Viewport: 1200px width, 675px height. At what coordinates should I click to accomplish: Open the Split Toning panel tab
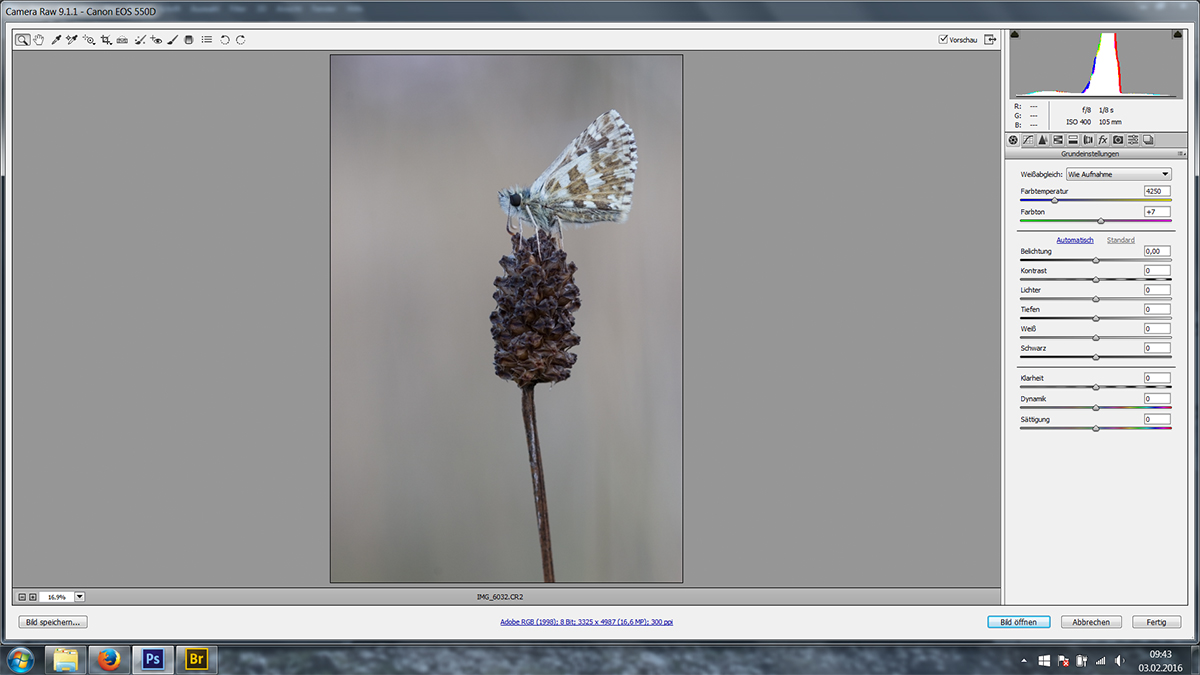point(1073,140)
